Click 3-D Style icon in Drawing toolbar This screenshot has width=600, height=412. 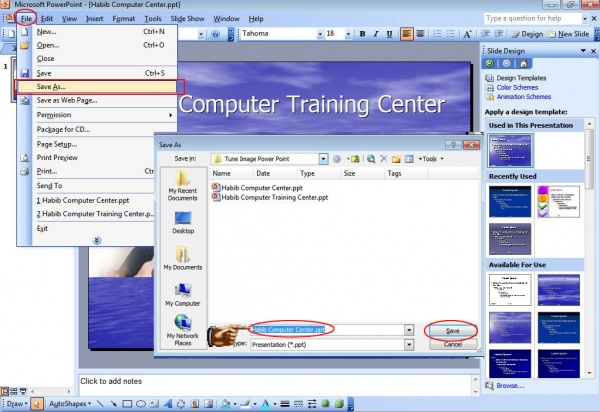point(339,404)
